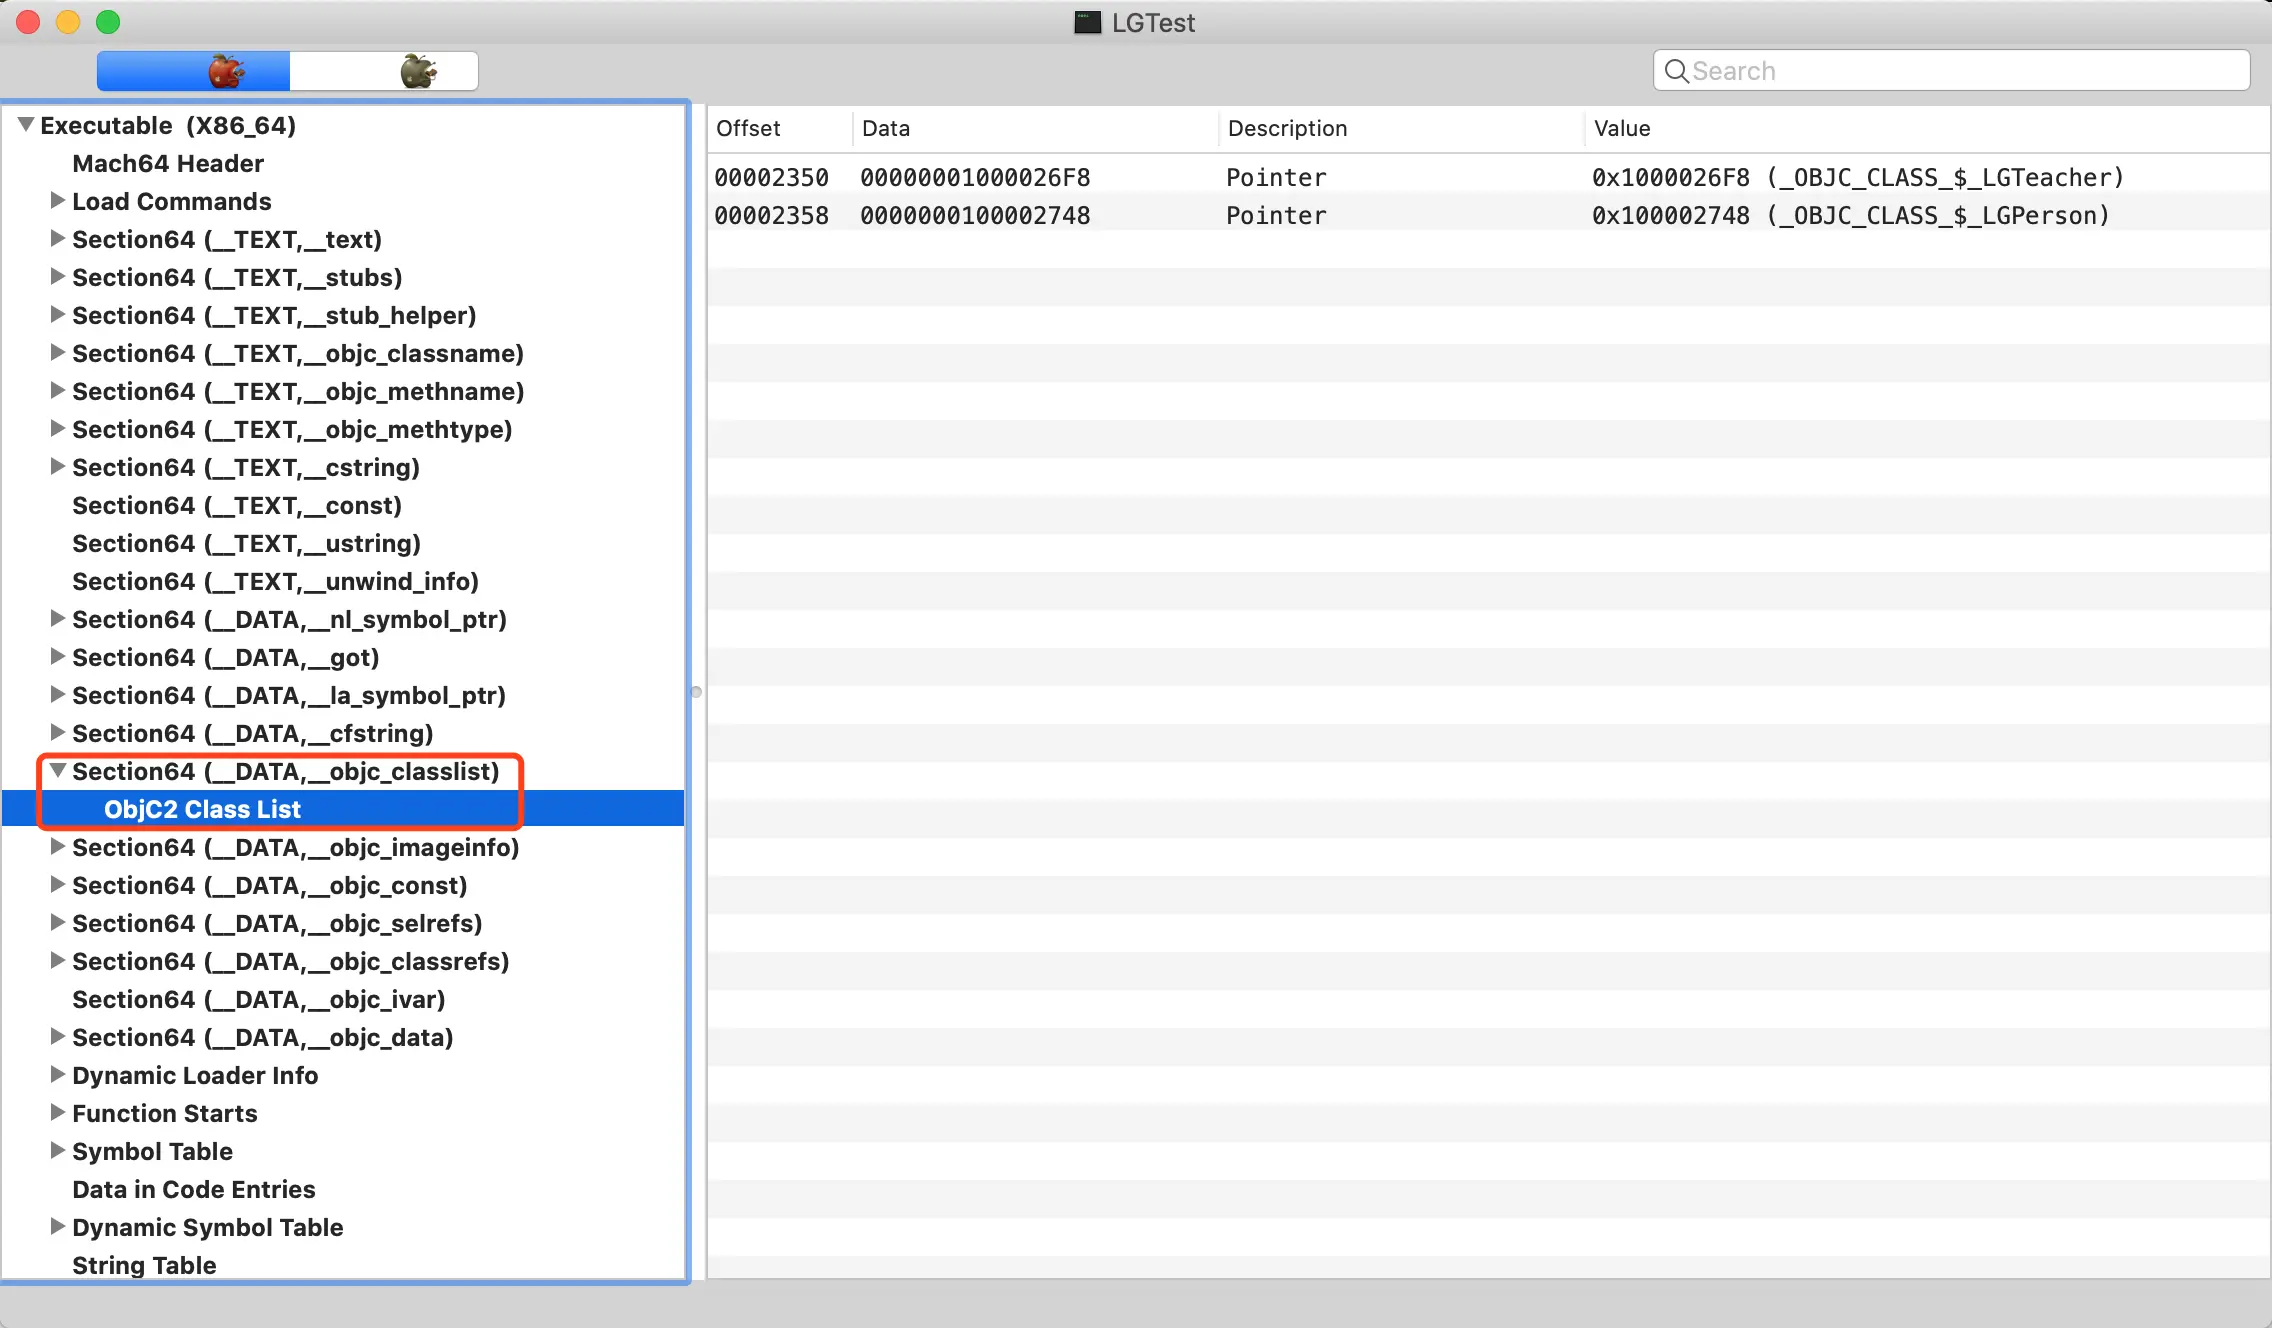Click the LGTest title bar file icon

(x=1087, y=22)
